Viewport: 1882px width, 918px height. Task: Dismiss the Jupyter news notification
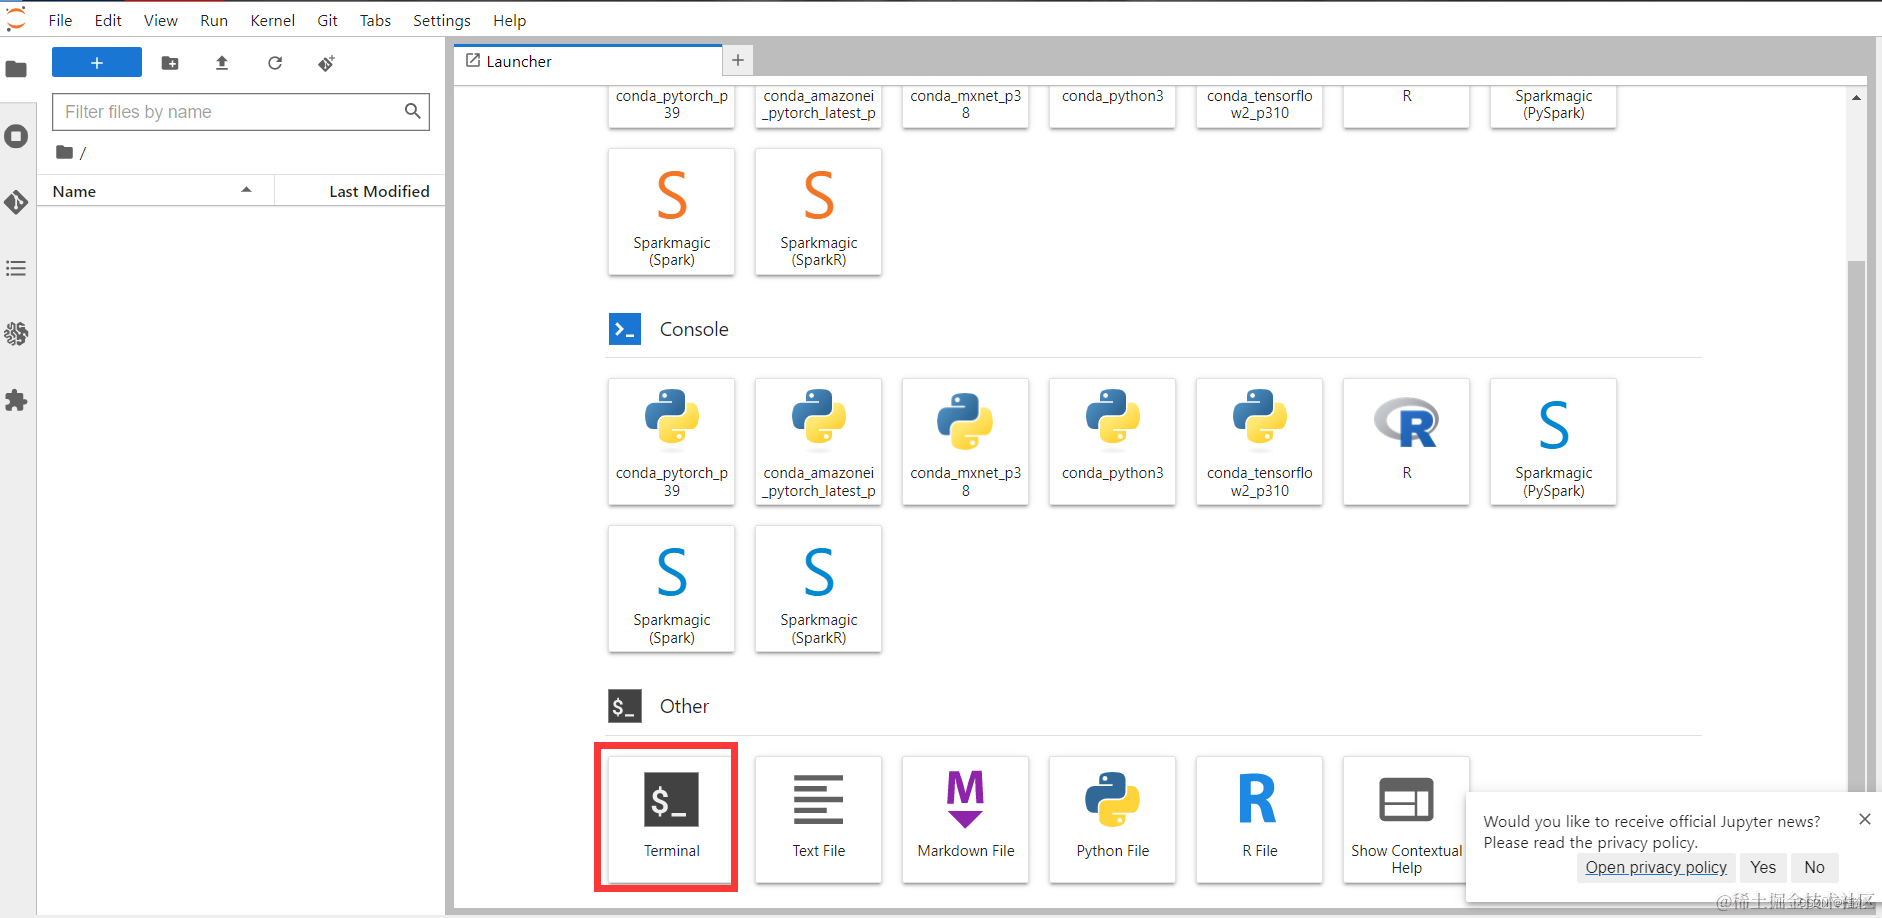coord(1864,819)
